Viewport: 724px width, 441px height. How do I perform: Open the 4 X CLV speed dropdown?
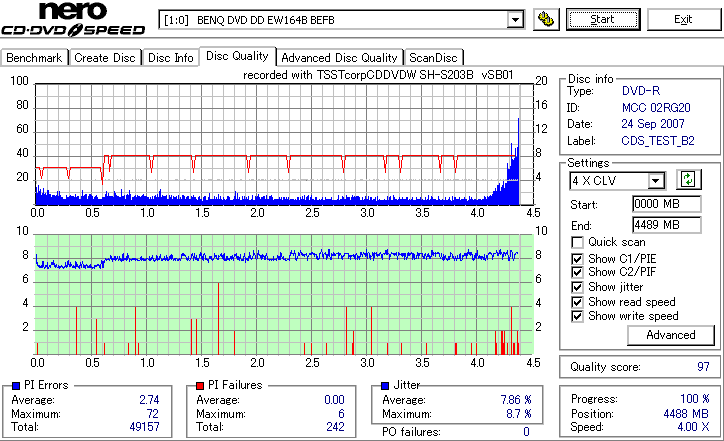[x=655, y=181]
